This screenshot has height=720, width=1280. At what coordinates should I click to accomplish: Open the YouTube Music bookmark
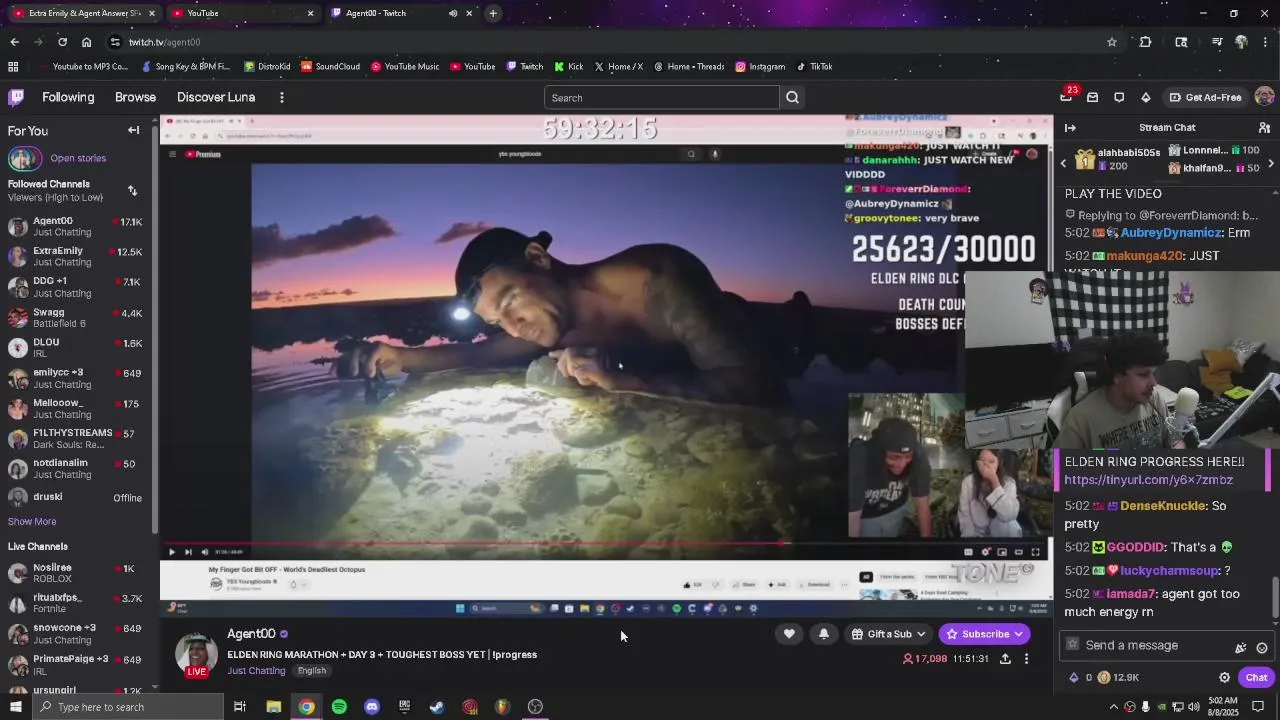click(x=404, y=66)
